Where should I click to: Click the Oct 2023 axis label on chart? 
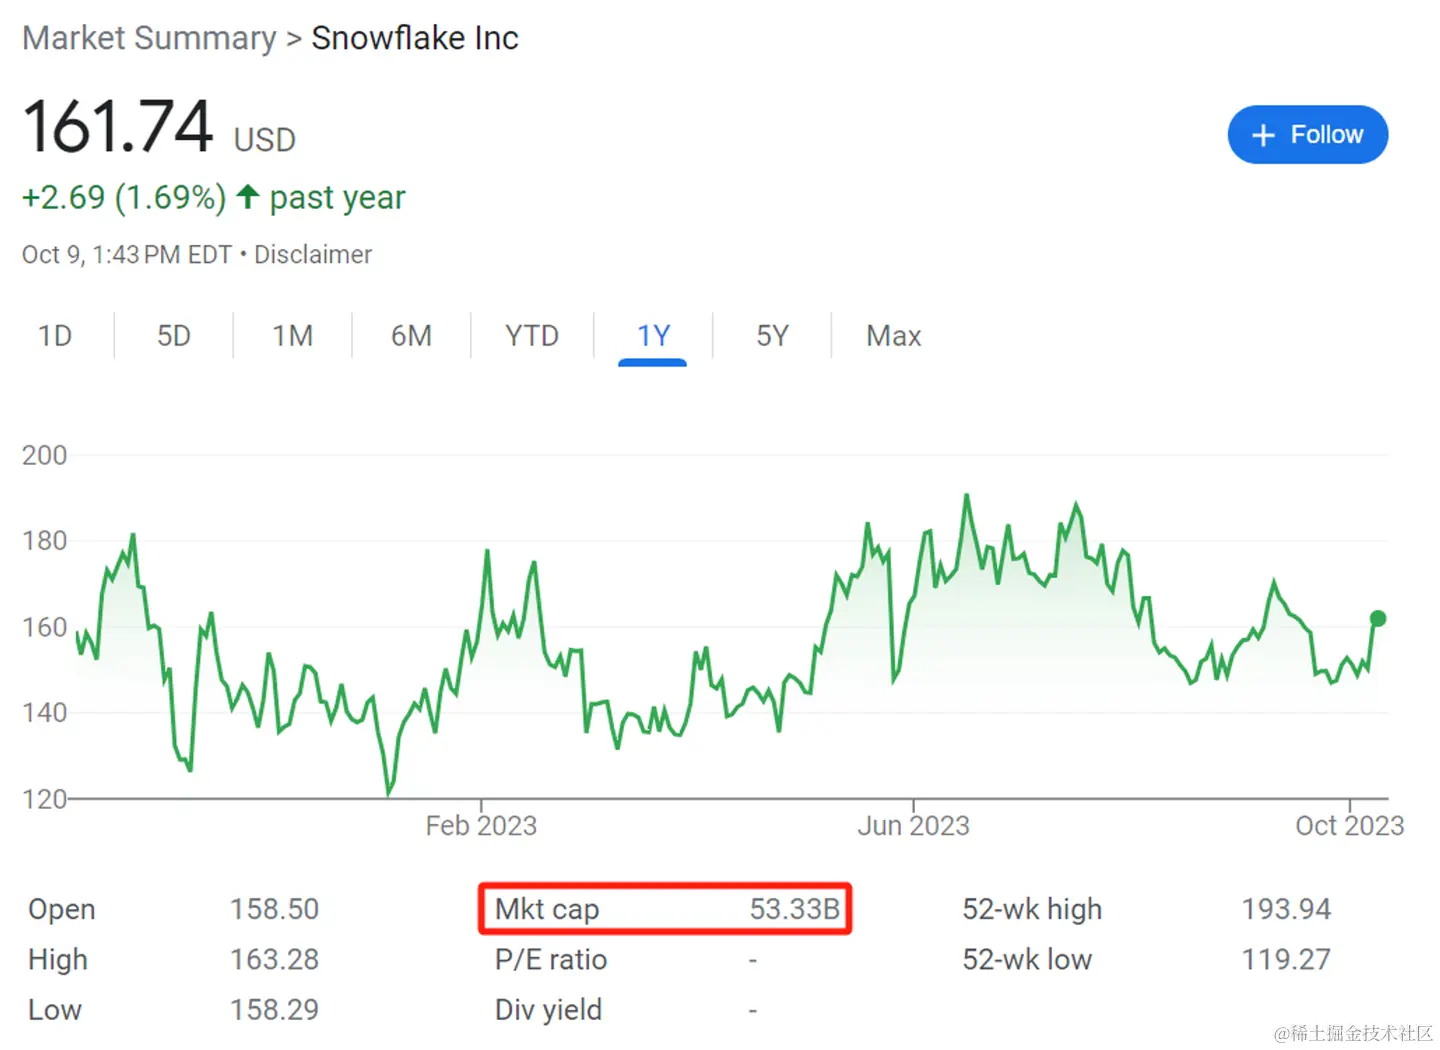point(1350,825)
